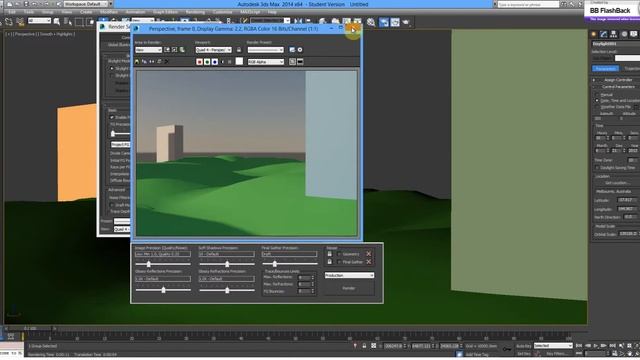Open the Modifiers menu
640x360 pixels.
109,12
